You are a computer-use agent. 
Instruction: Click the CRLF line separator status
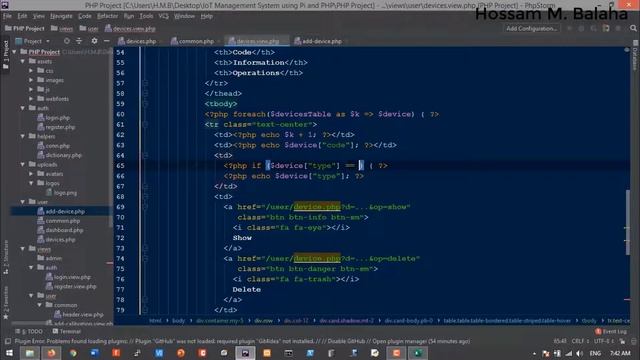pyautogui.click(x=579, y=341)
